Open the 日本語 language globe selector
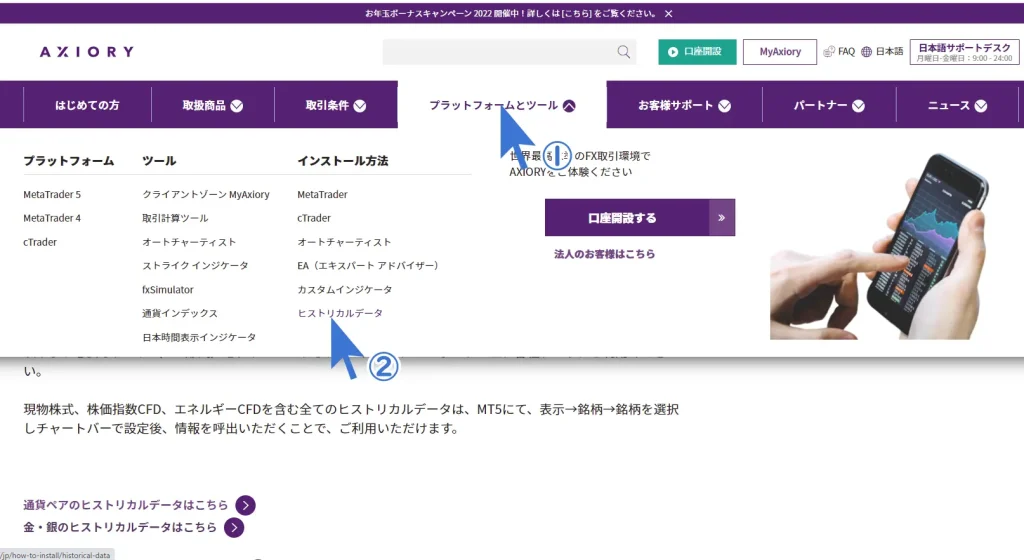The height and width of the screenshot is (560, 1024). pyautogui.click(x=883, y=52)
